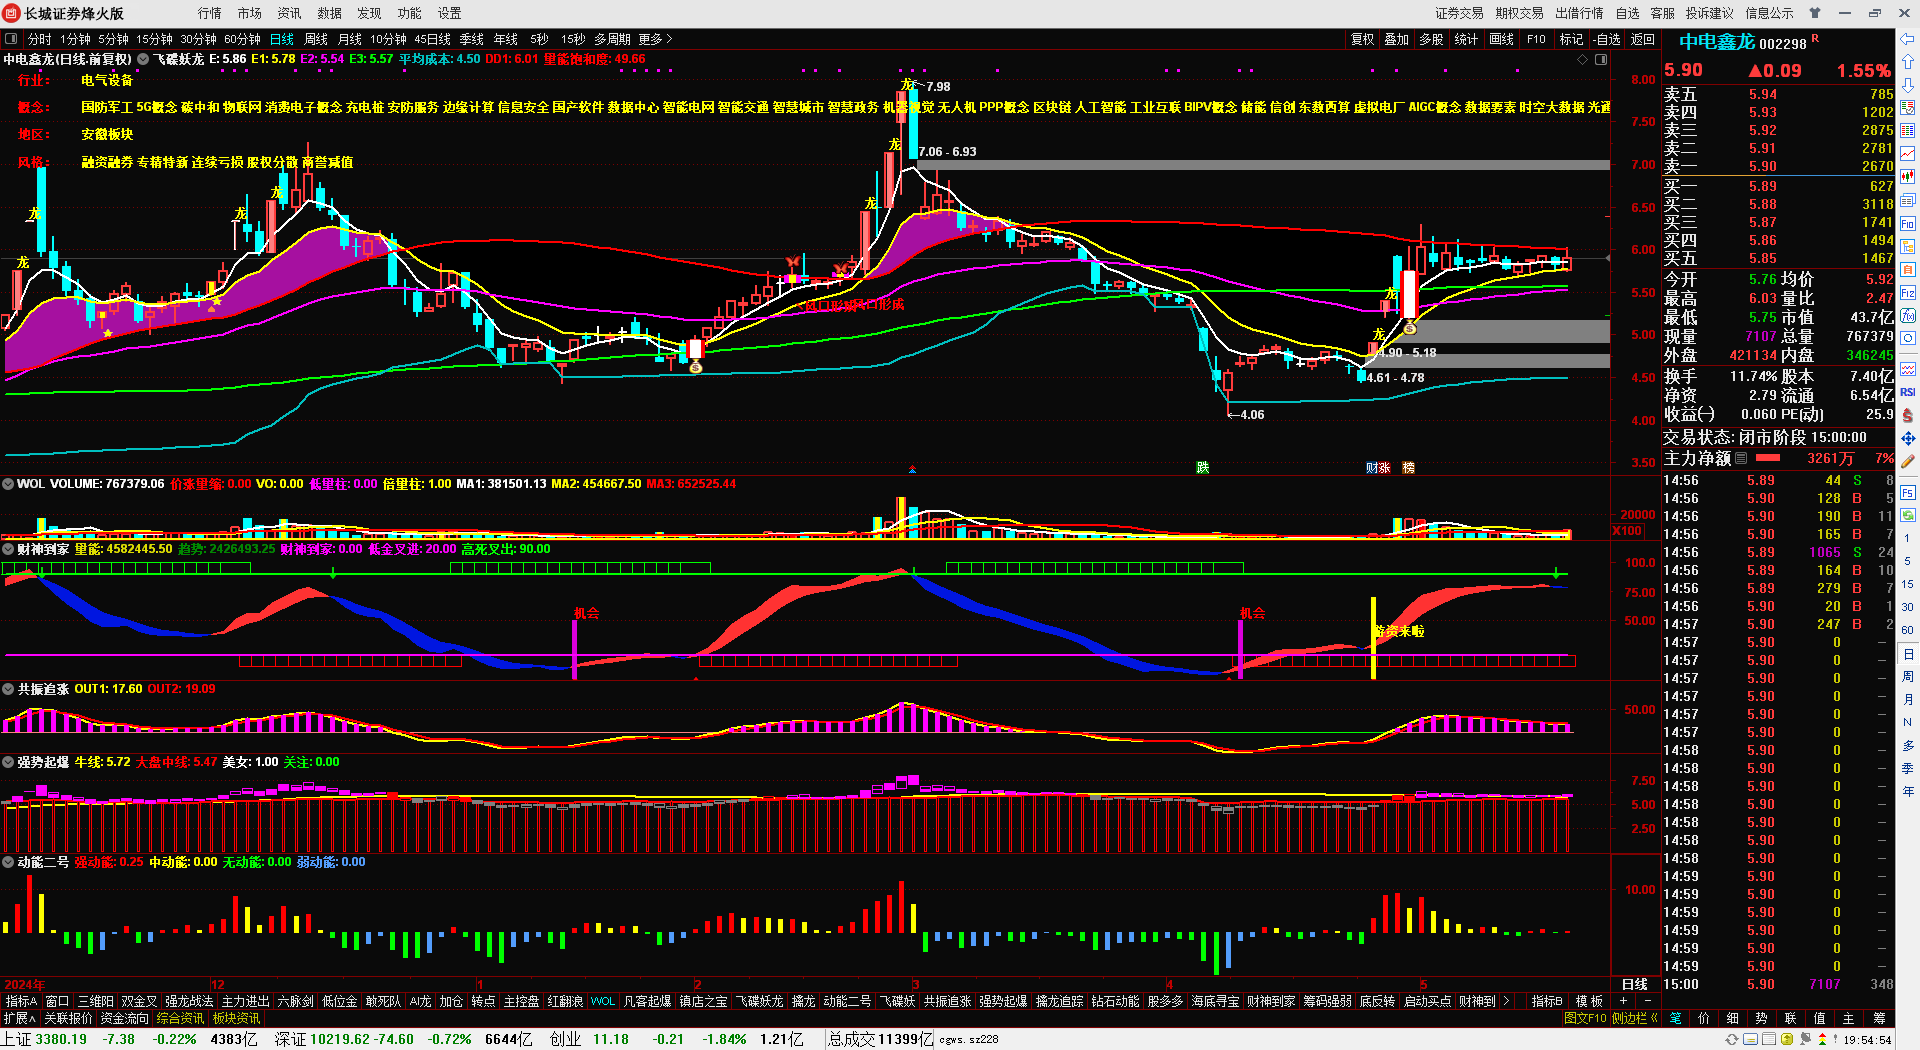Click the 长城证券烽火版 app logo icon
Screen dimensions: 1920x1050
12,13
